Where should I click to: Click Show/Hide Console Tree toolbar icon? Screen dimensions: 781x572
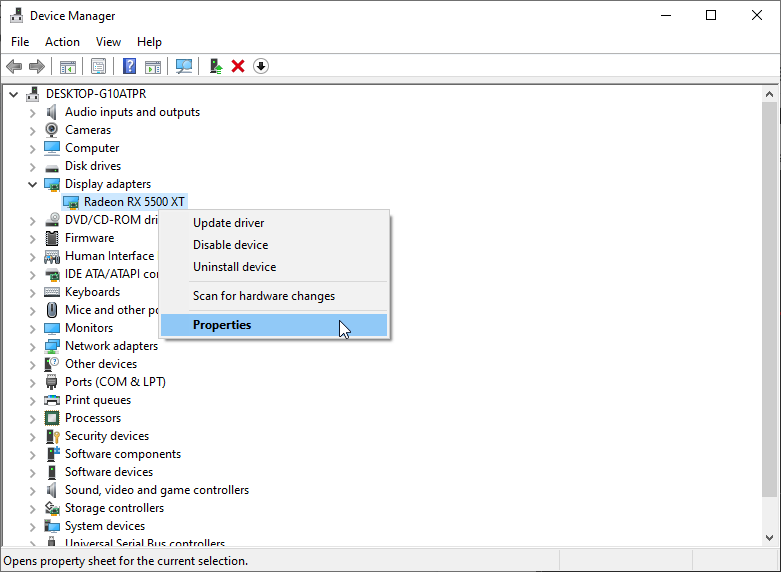(68, 66)
